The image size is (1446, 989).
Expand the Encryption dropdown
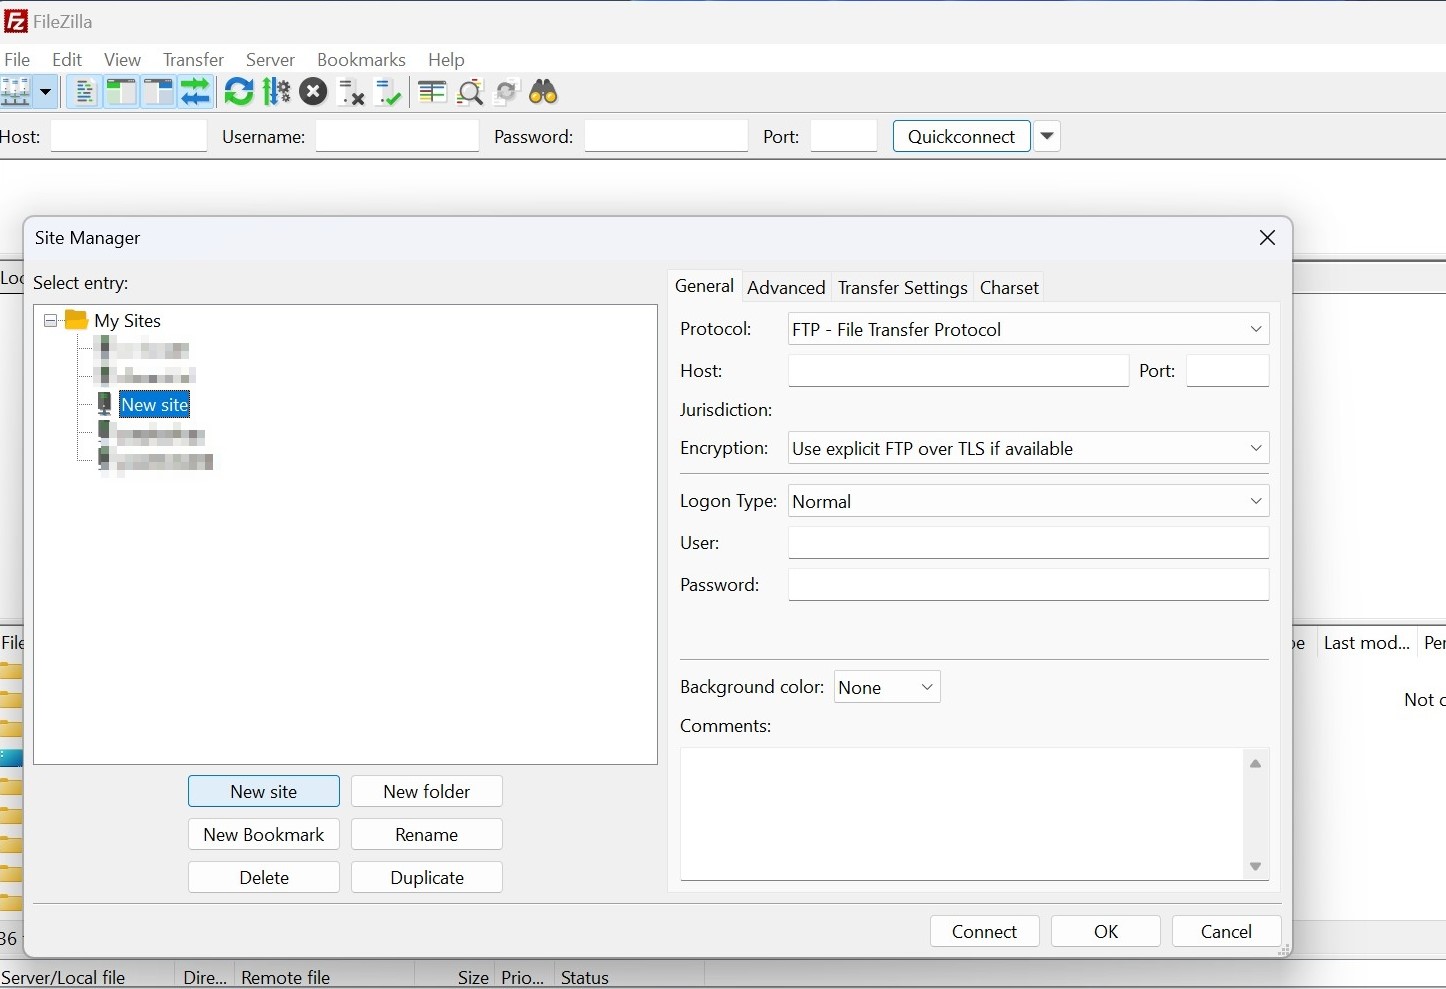(x=1028, y=449)
